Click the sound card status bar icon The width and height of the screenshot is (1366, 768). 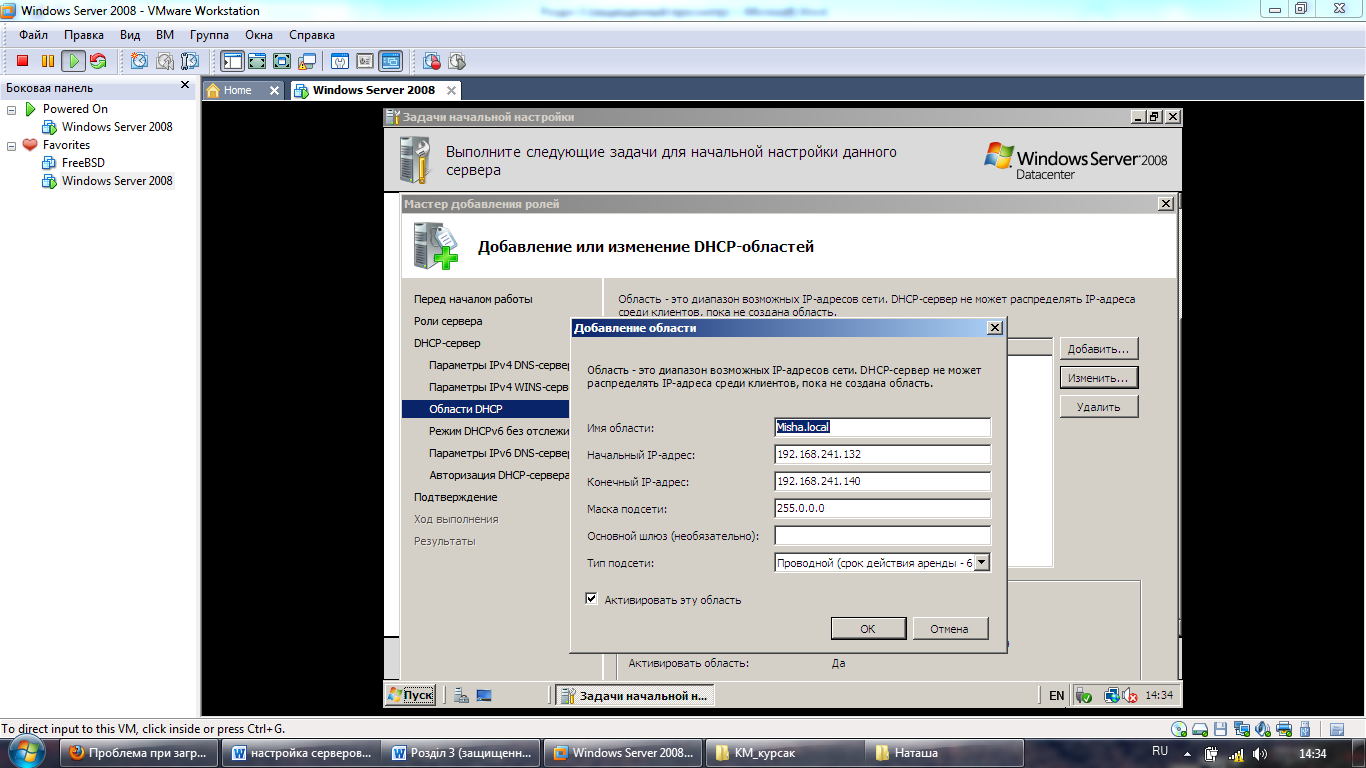(1264, 729)
